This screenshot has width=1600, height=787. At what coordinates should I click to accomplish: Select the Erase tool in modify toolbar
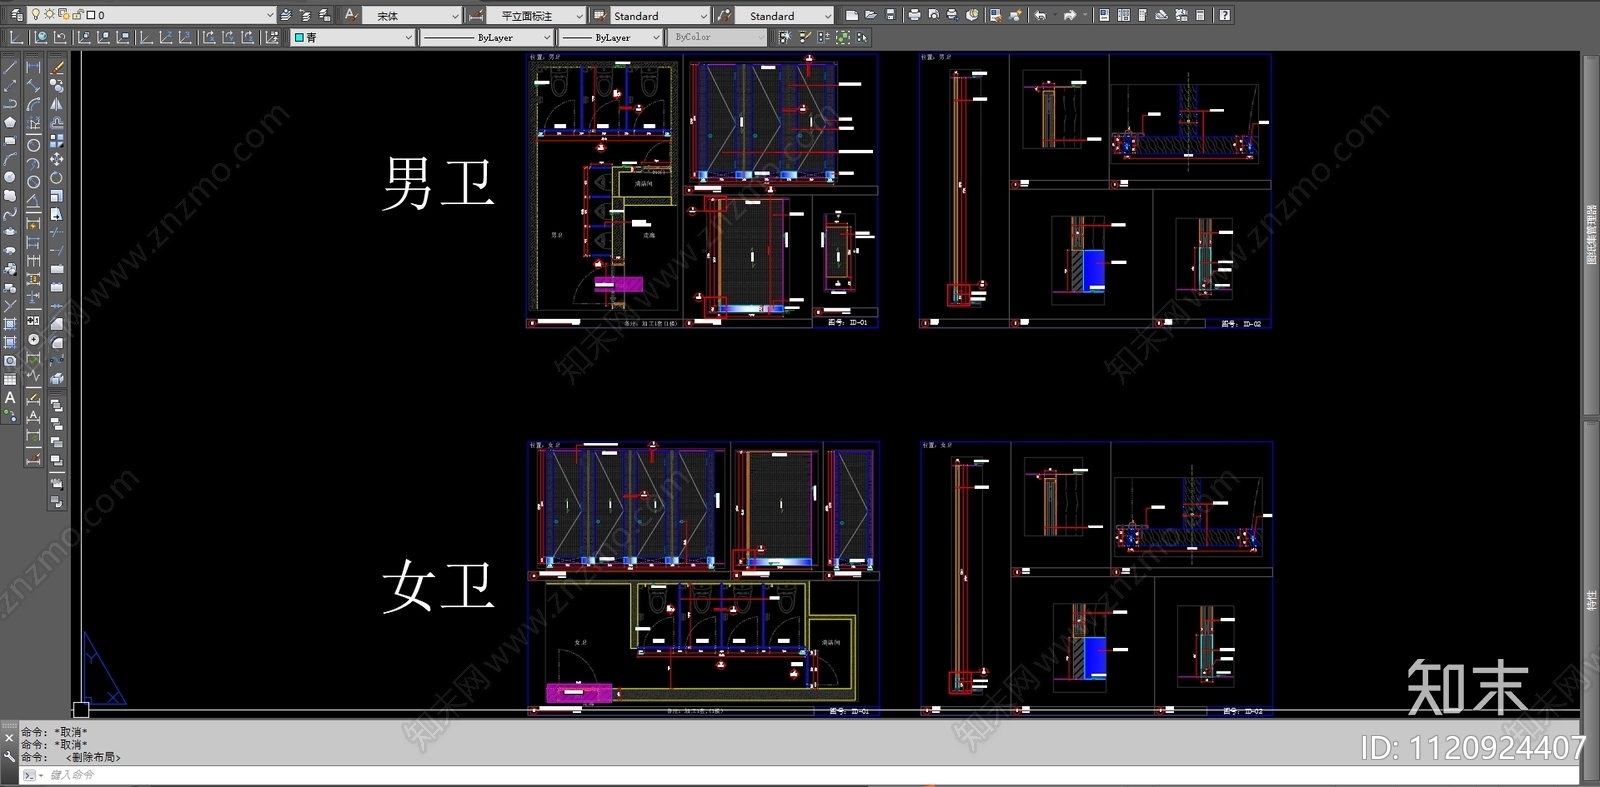coord(57,68)
